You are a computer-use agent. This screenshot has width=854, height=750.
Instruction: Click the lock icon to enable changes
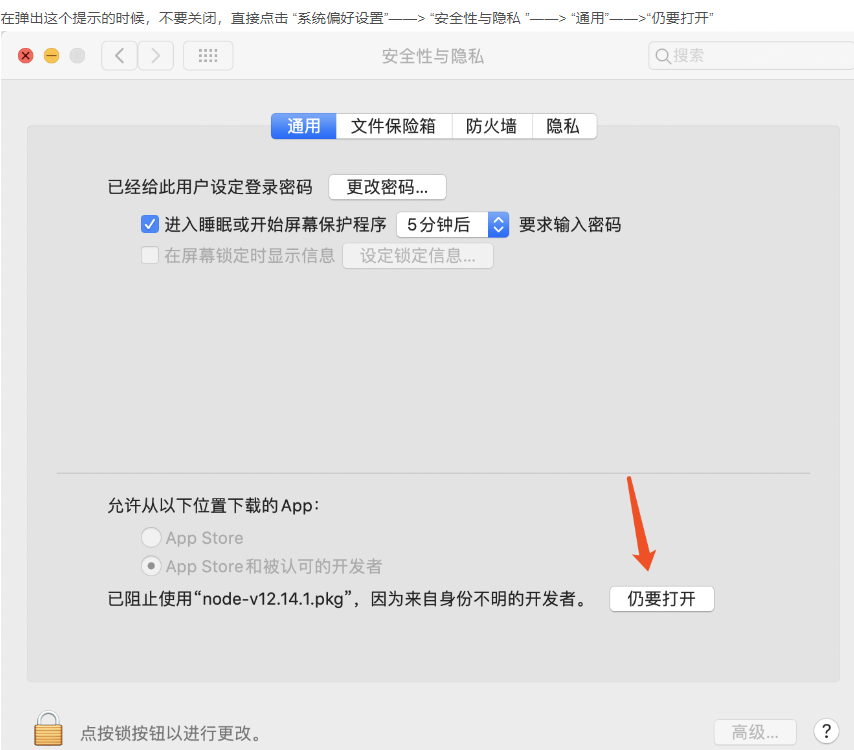pos(48,728)
